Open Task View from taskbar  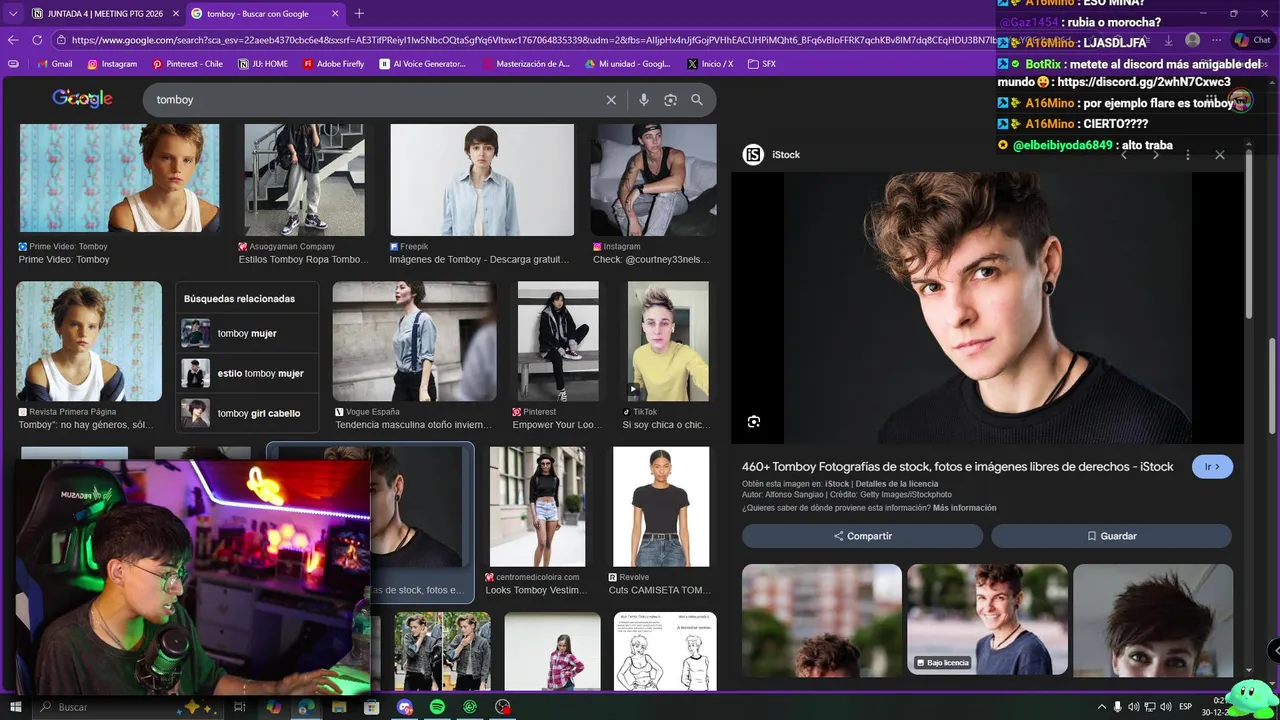(240, 707)
